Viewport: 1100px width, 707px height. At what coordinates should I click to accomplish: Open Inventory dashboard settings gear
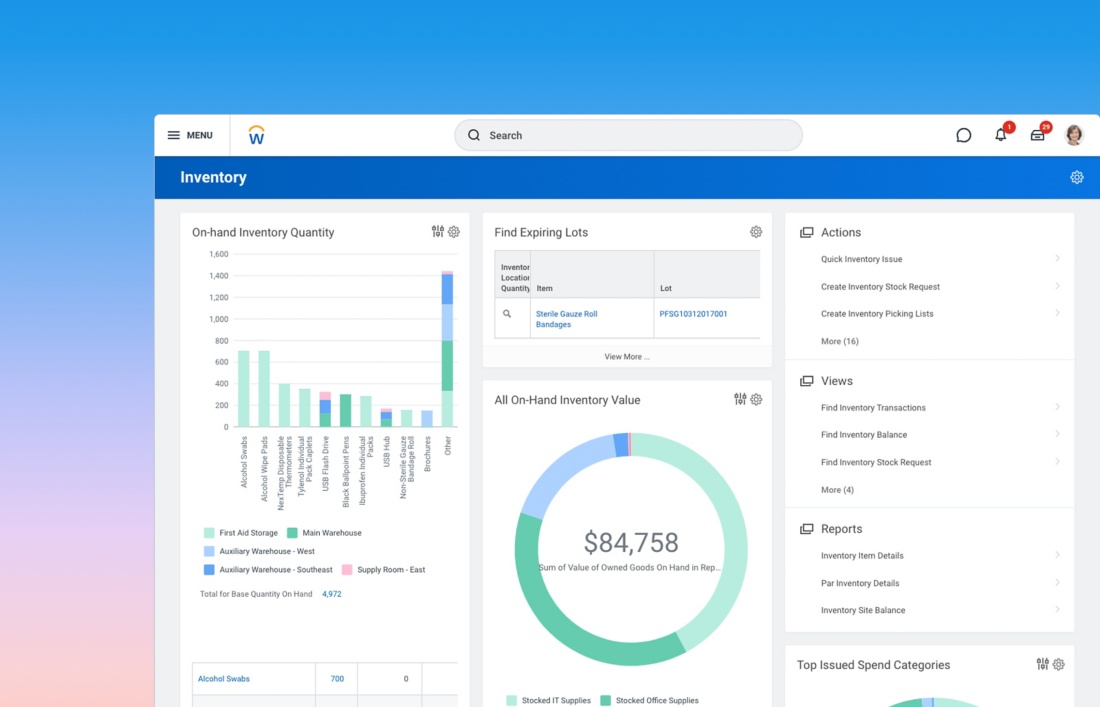(1076, 177)
